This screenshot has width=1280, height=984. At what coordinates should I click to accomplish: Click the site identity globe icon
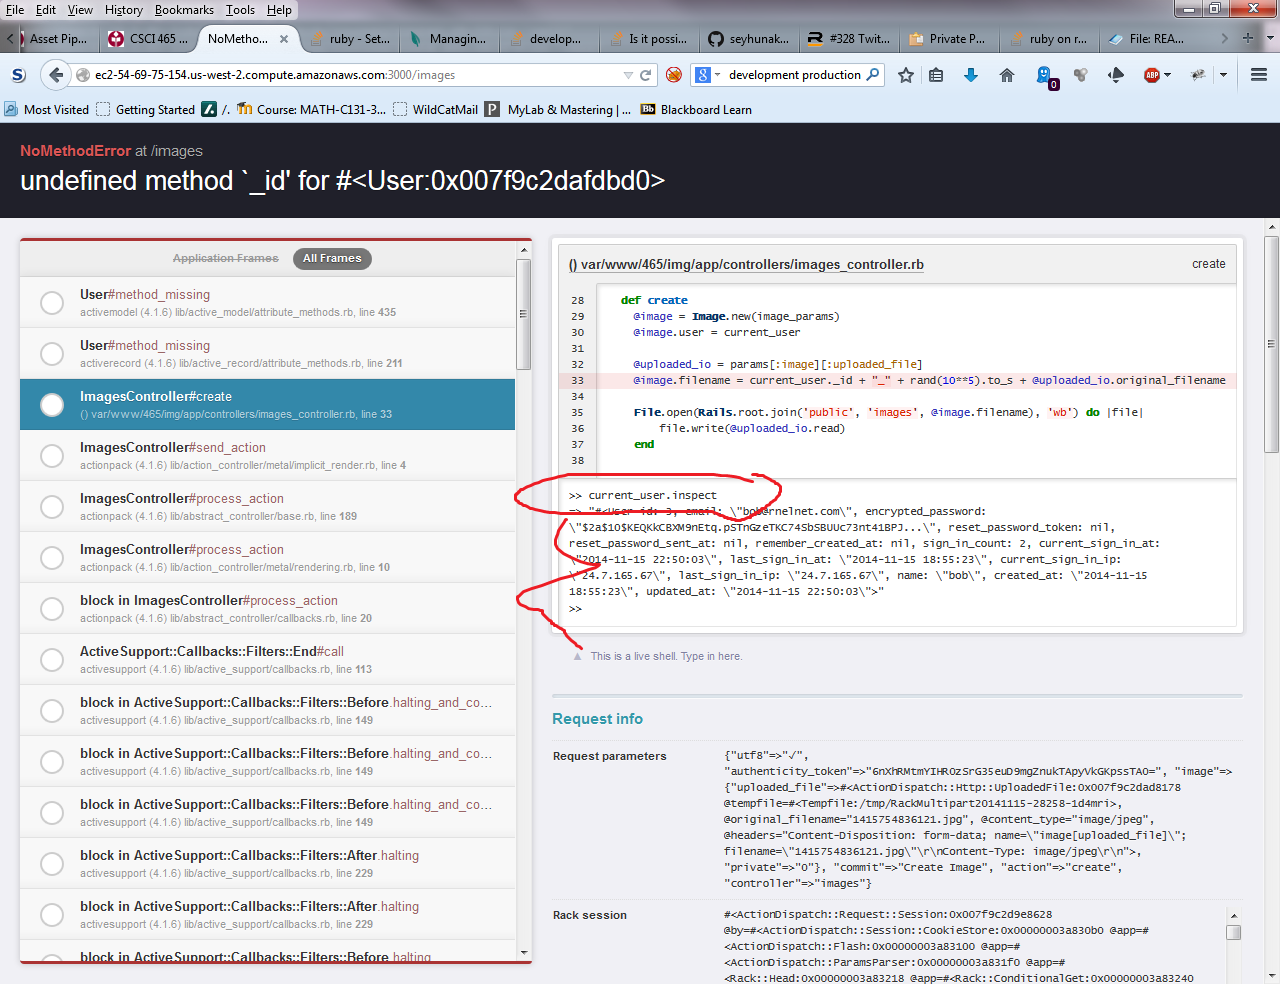click(83, 75)
